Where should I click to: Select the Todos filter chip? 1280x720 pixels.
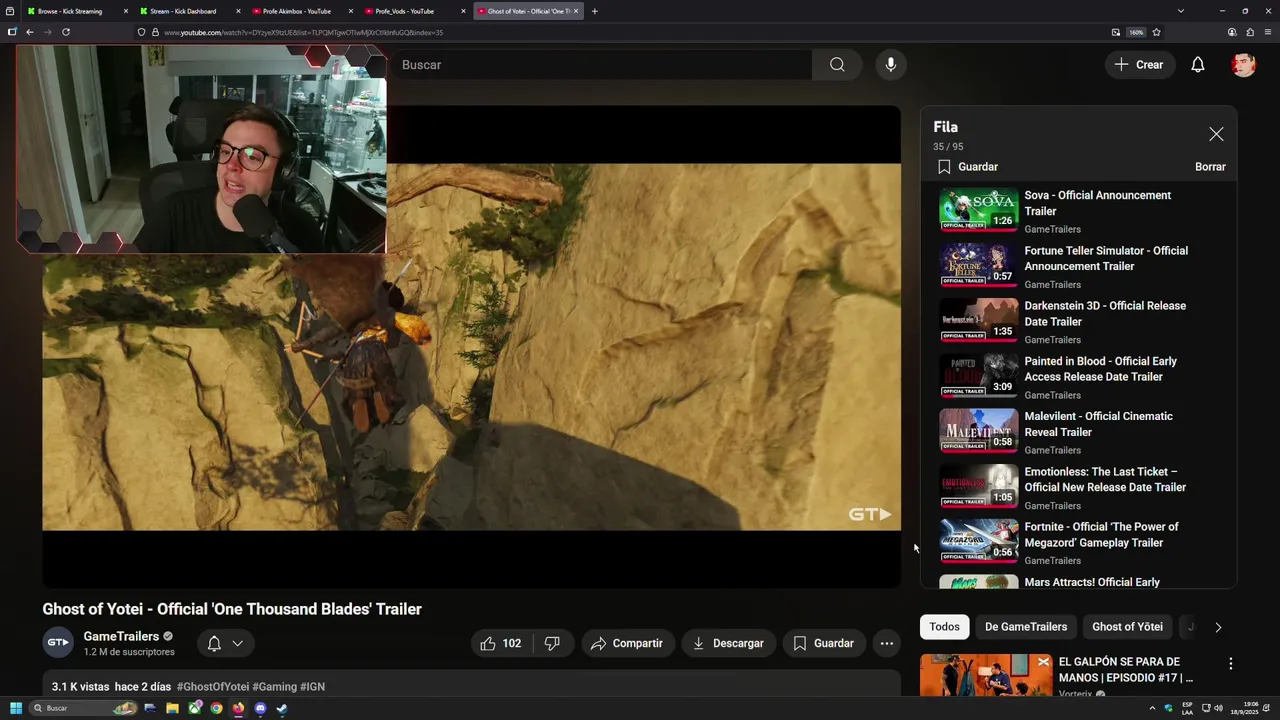(x=944, y=627)
